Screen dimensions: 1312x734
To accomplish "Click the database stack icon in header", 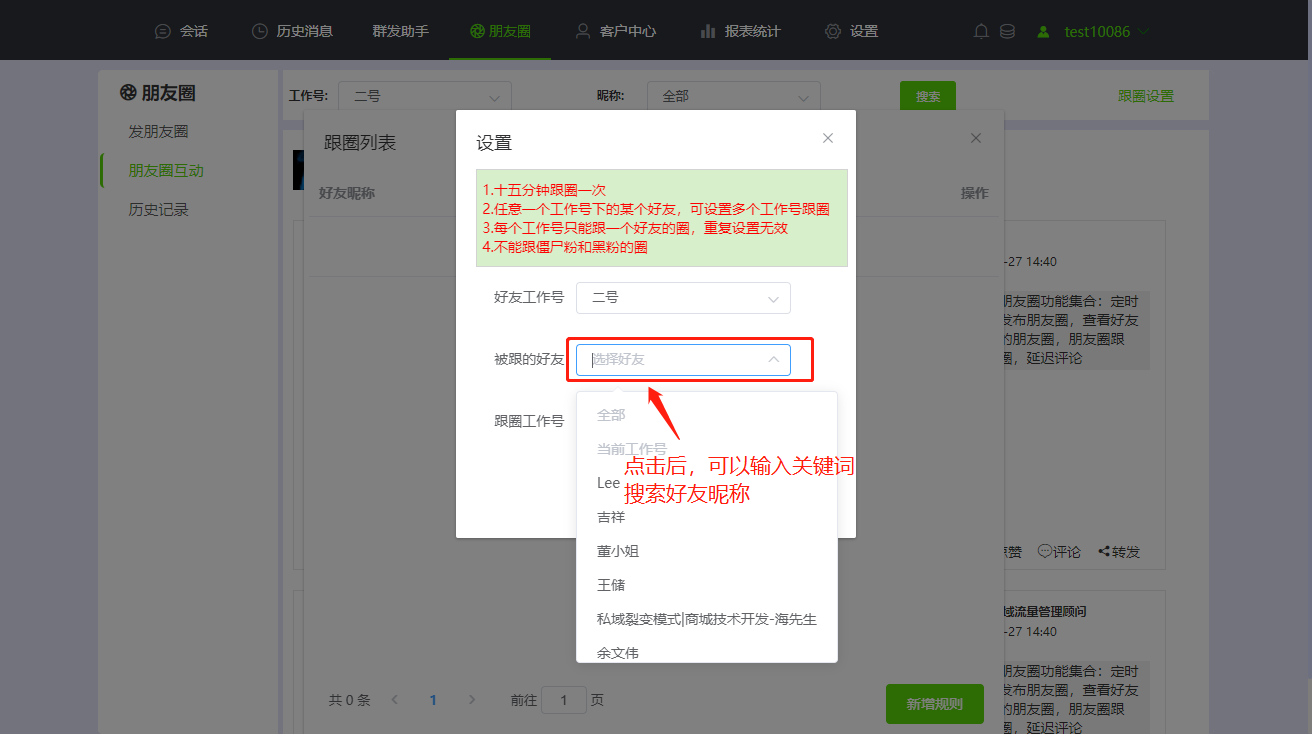I will point(1007,31).
